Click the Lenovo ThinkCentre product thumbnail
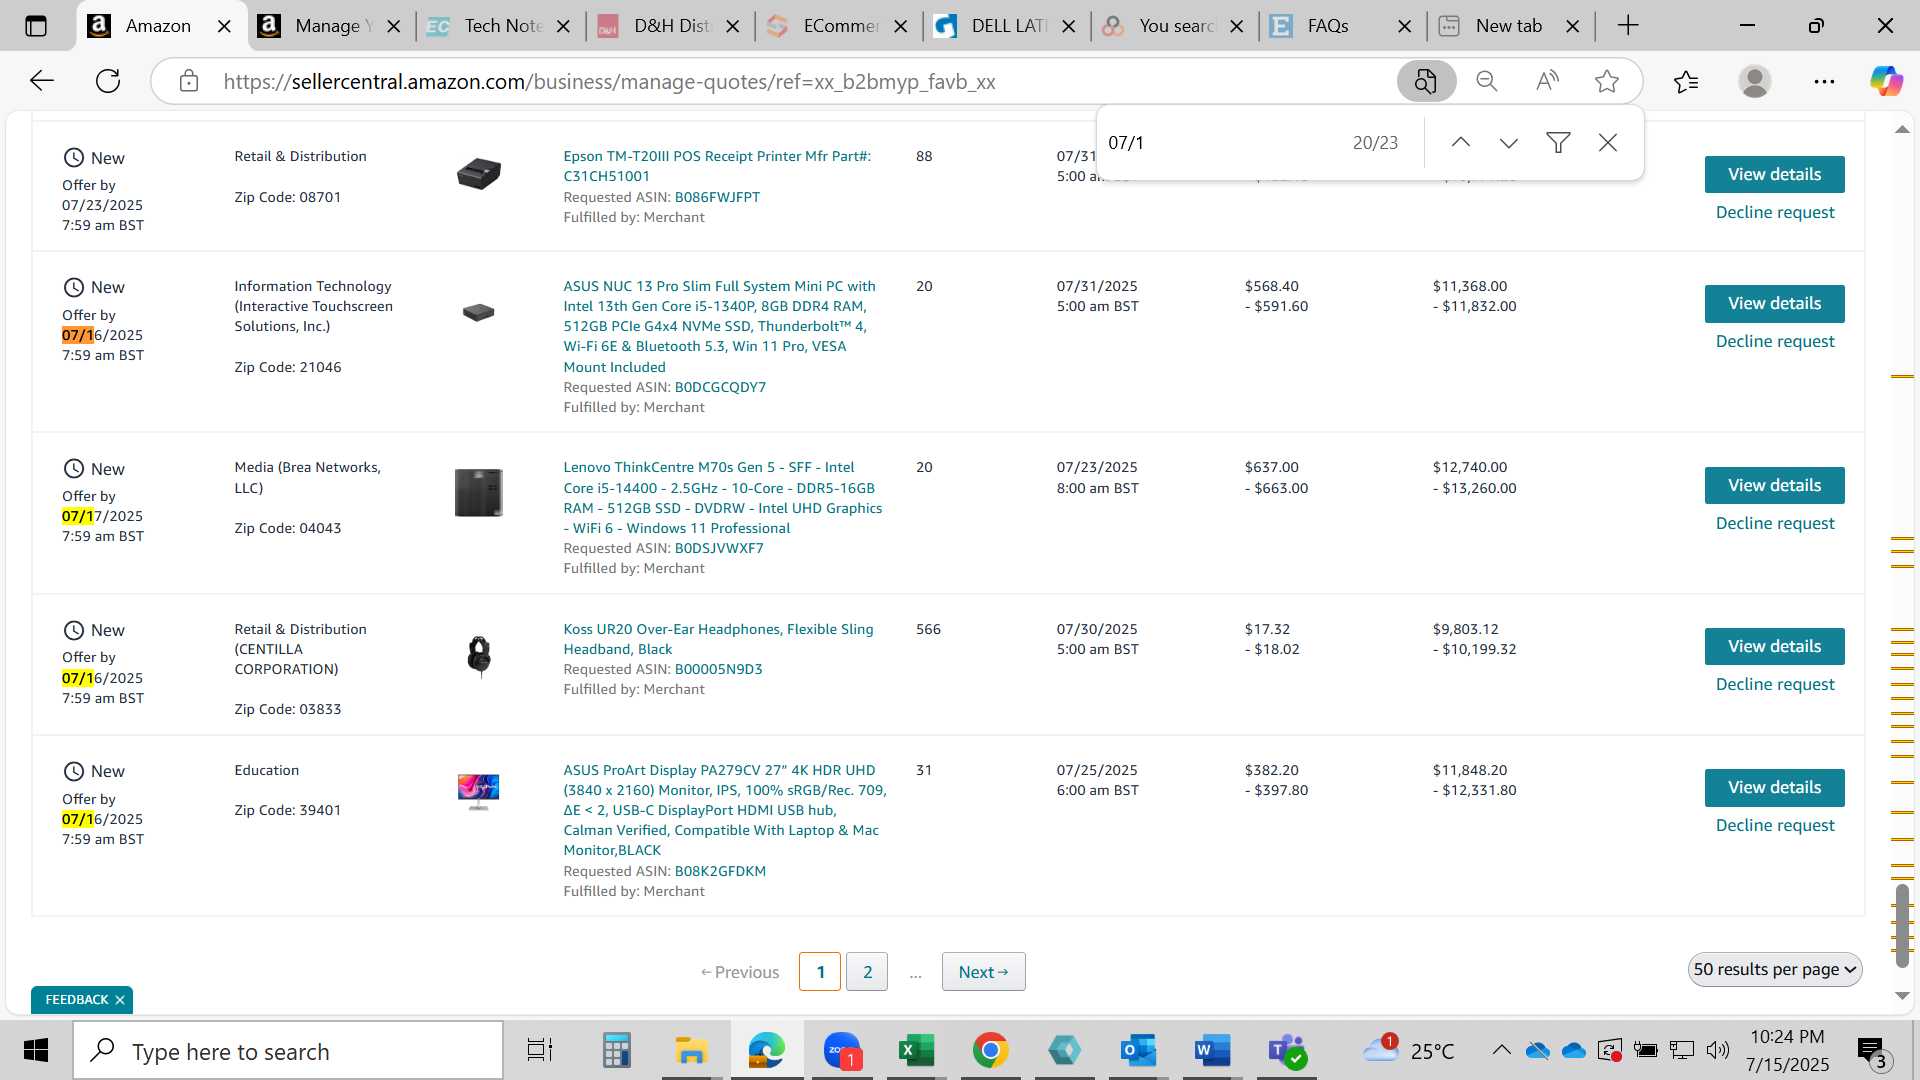1920x1080 pixels. click(x=478, y=492)
